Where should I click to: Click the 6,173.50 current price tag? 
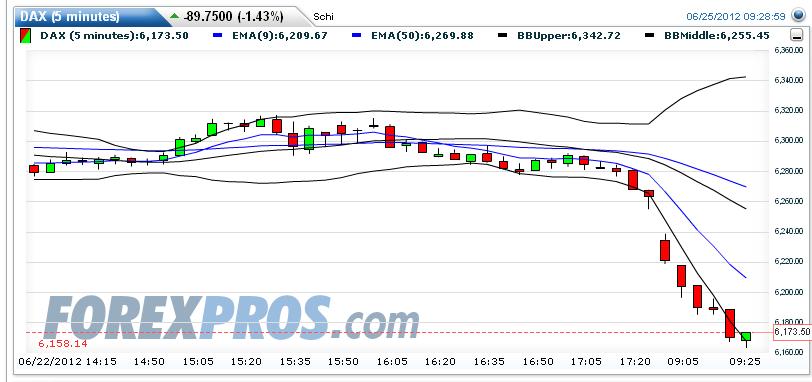point(792,332)
